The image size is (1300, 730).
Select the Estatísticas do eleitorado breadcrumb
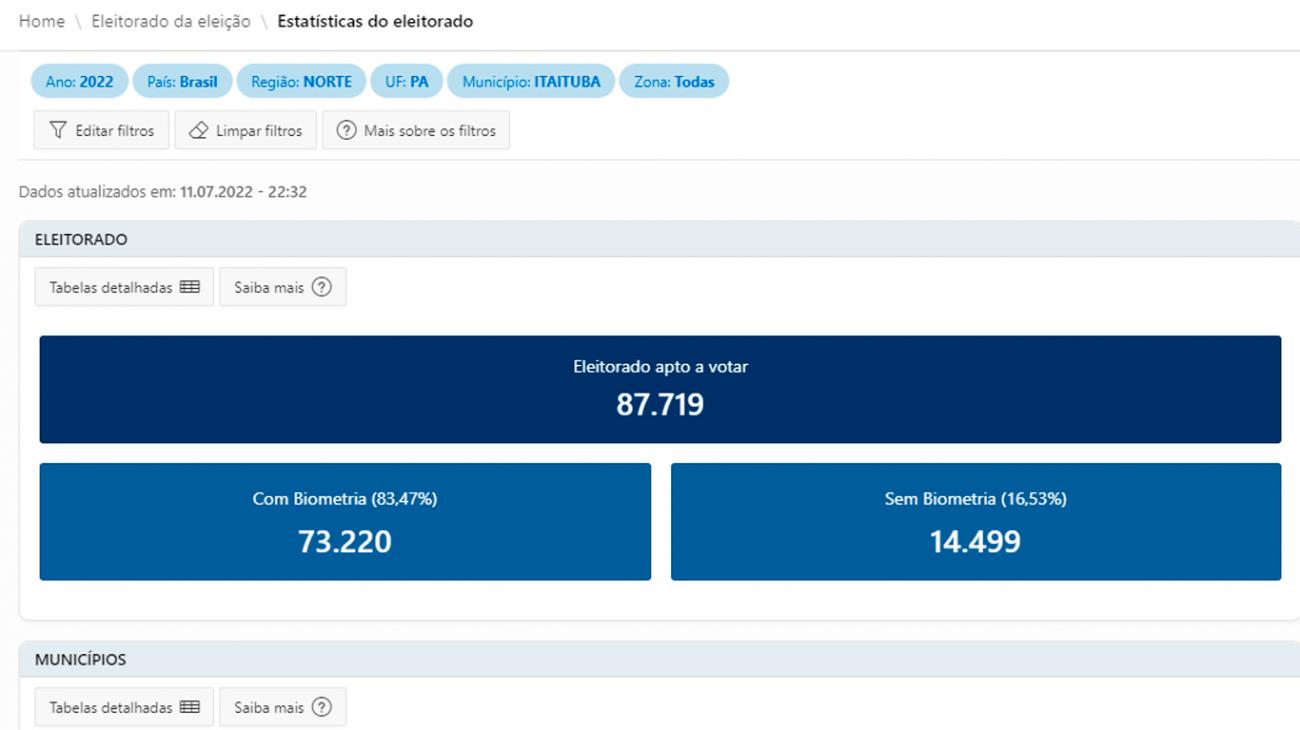coord(375,21)
